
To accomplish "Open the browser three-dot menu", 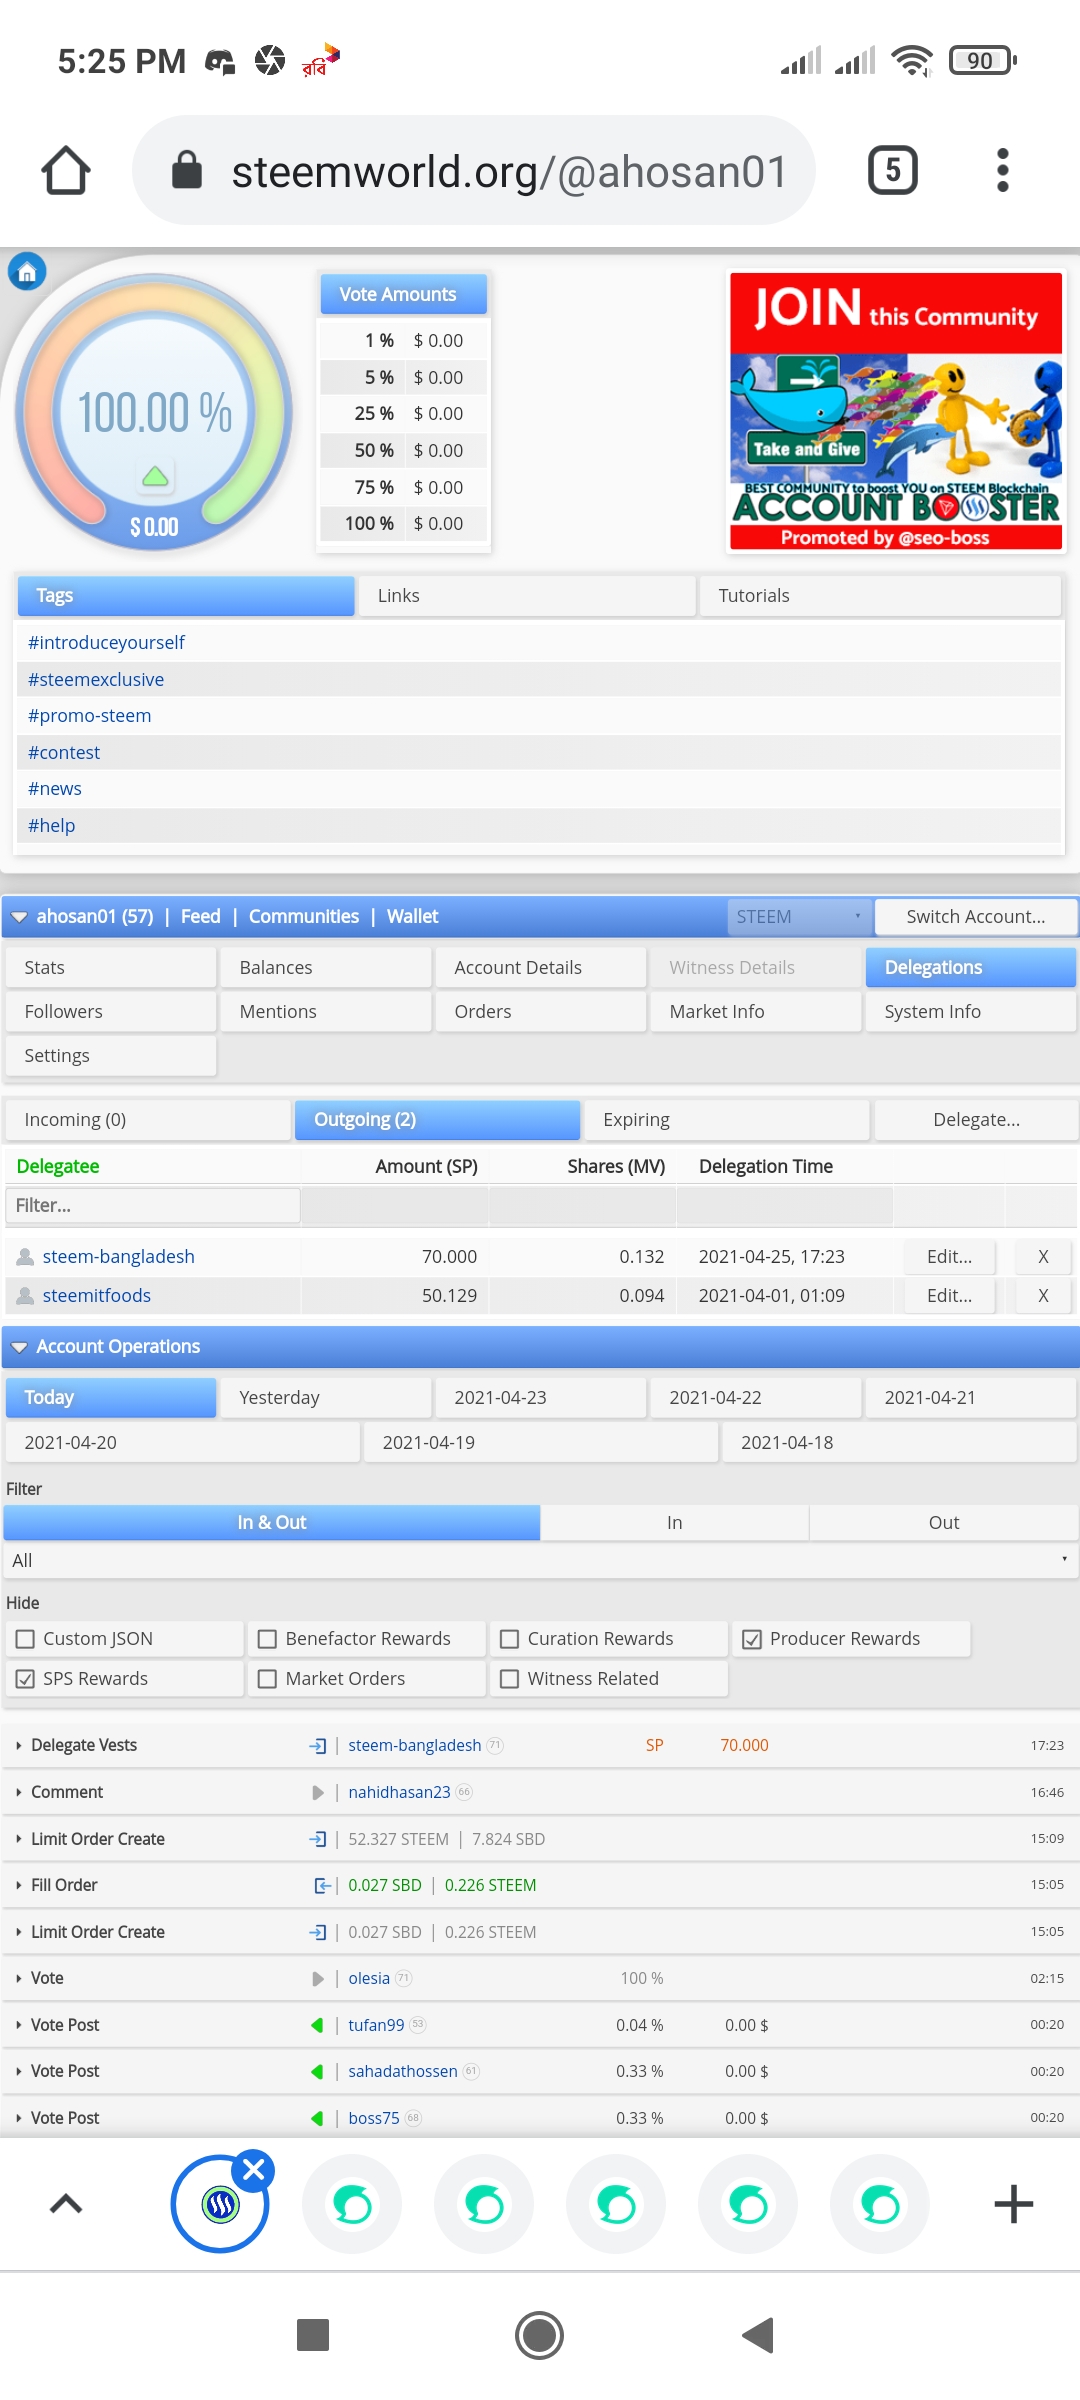I will (1003, 170).
